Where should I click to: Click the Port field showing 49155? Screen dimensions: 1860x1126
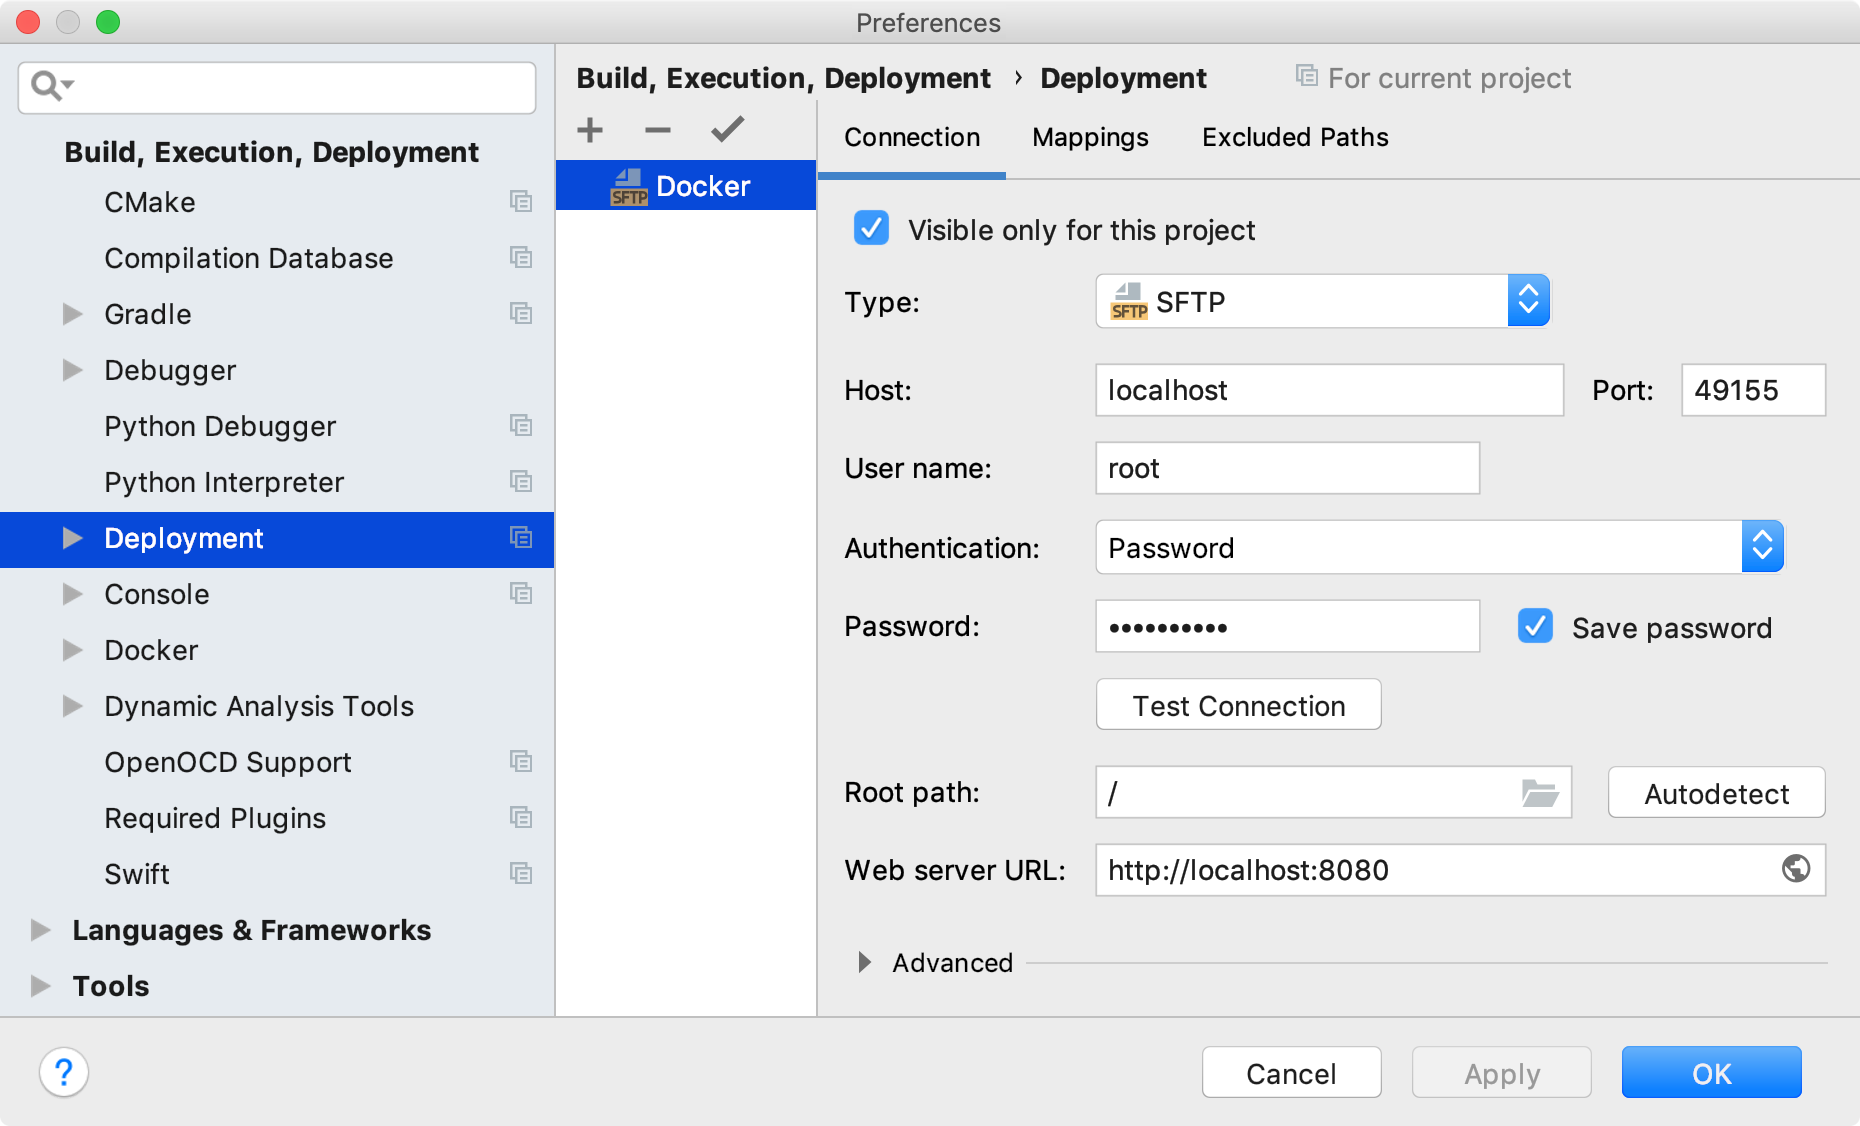coord(1753,390)
